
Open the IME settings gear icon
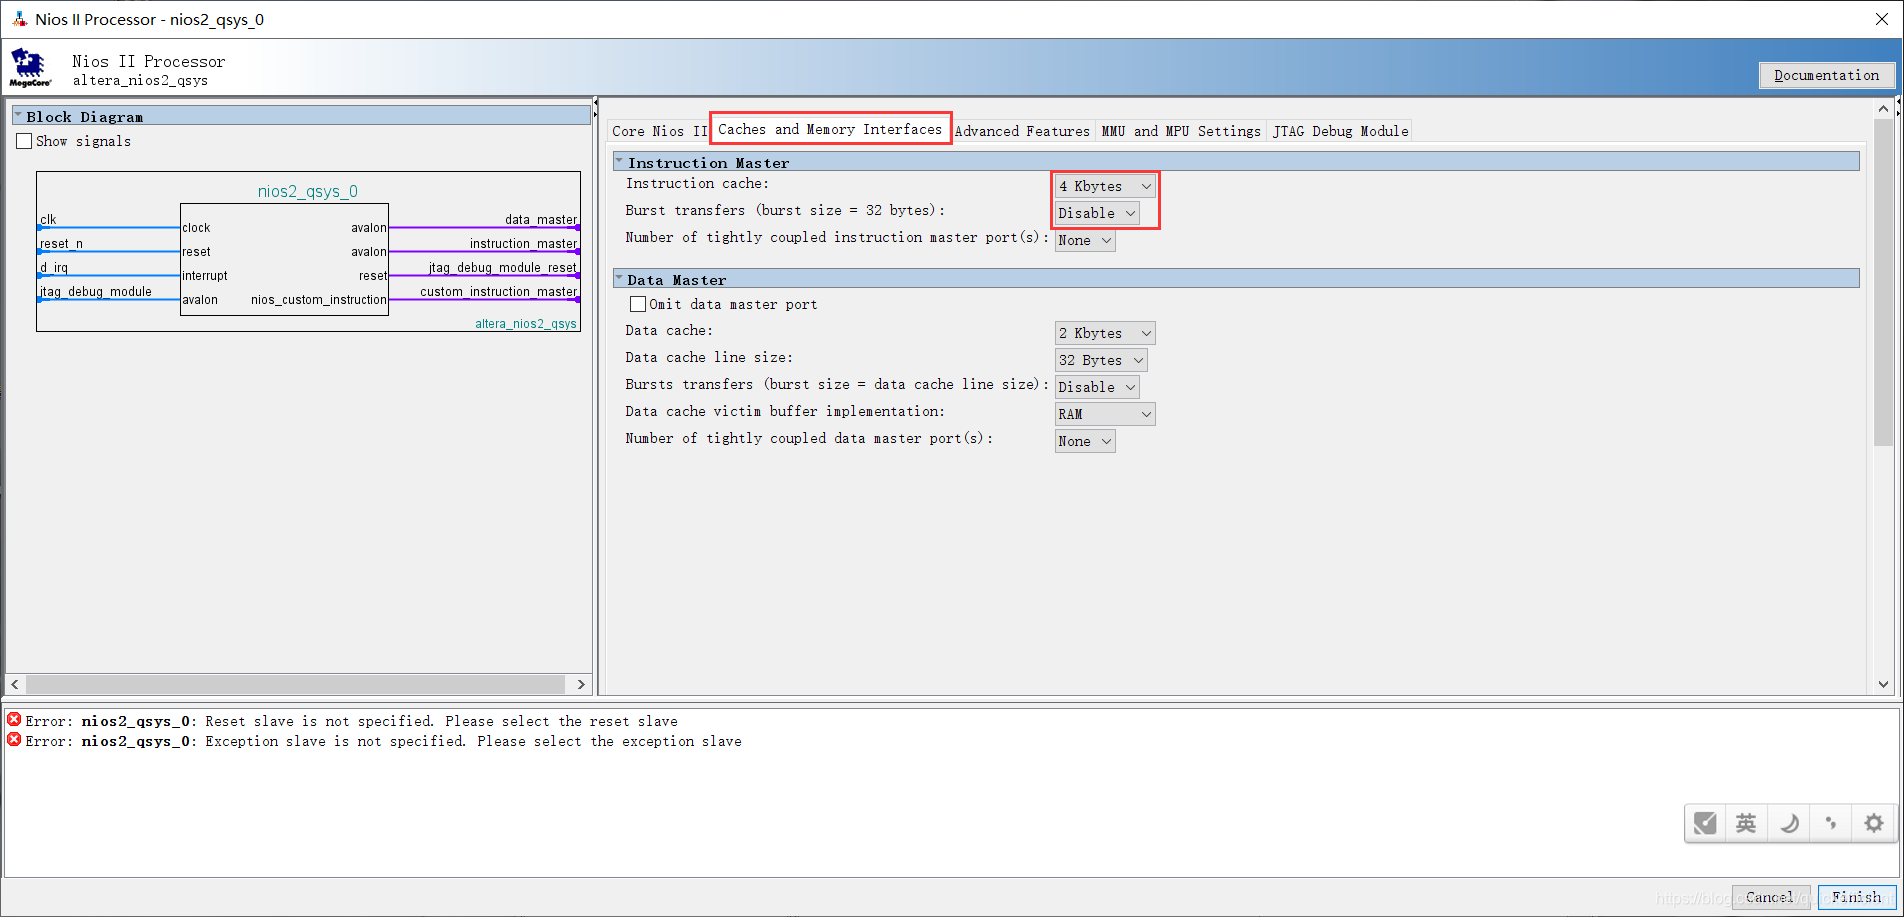point(1873,823)
